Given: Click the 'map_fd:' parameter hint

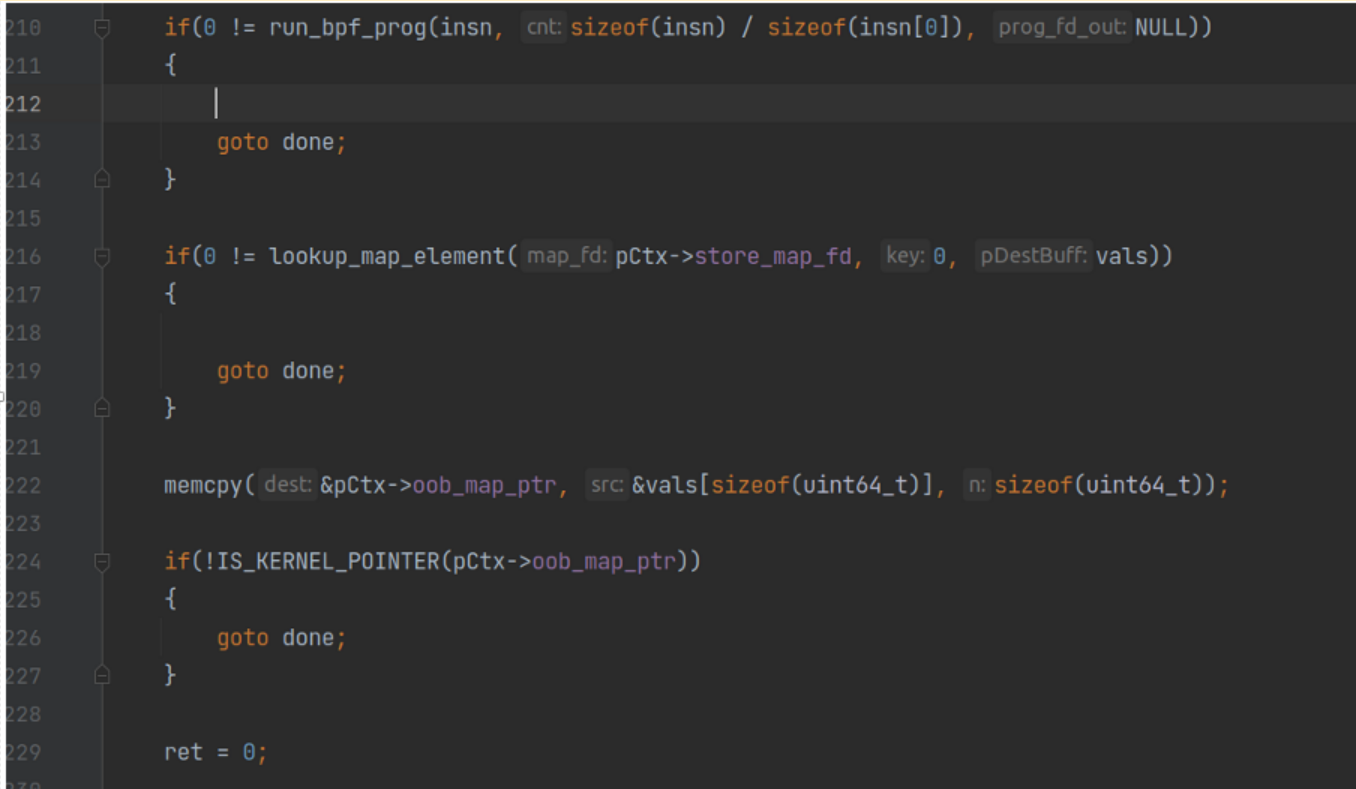Looking at the screenshot, I should pos(566,257).
